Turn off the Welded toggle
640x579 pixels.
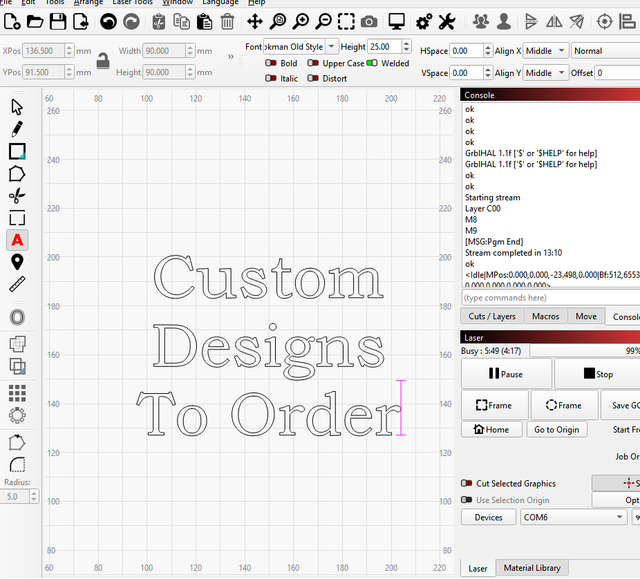[x=373, y=64]
